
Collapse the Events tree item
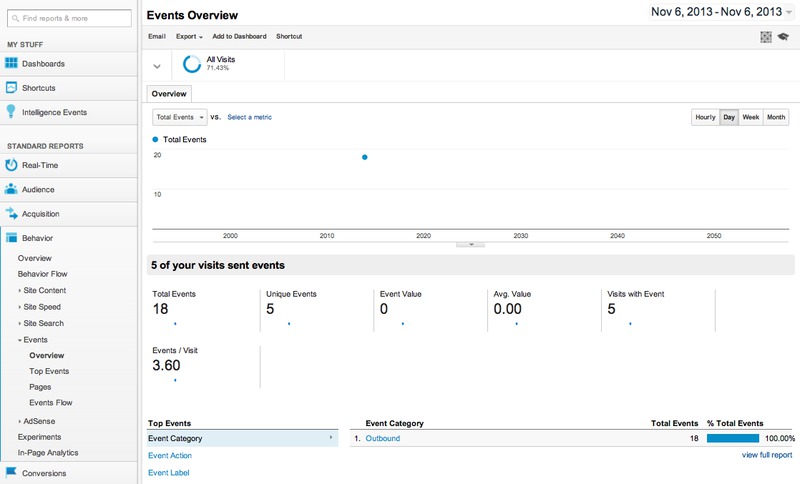(x=19, y=340)
